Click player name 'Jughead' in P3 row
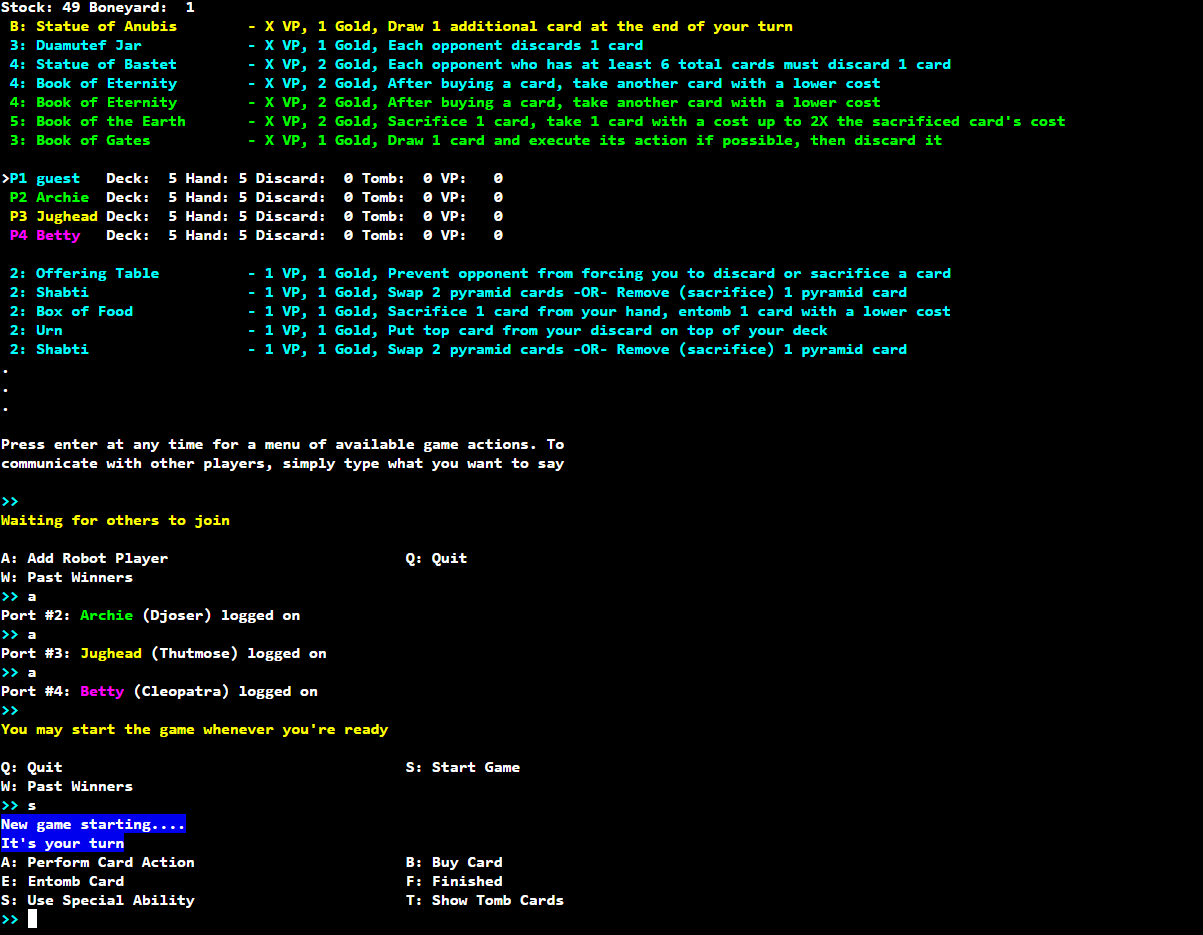This screenshot has height=935, width=1203. (67, 216)
